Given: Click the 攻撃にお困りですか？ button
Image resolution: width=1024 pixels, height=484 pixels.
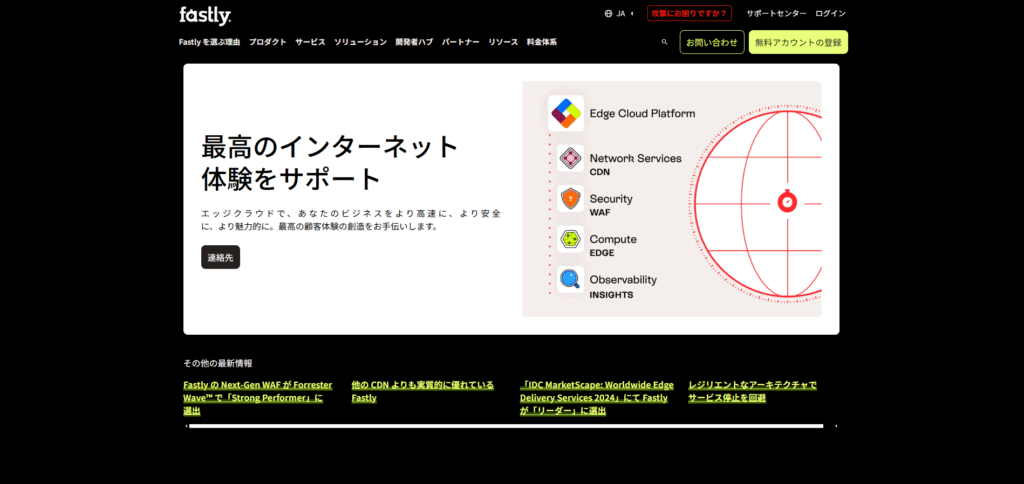Looking at the screenshot, I should pos(689,13).
